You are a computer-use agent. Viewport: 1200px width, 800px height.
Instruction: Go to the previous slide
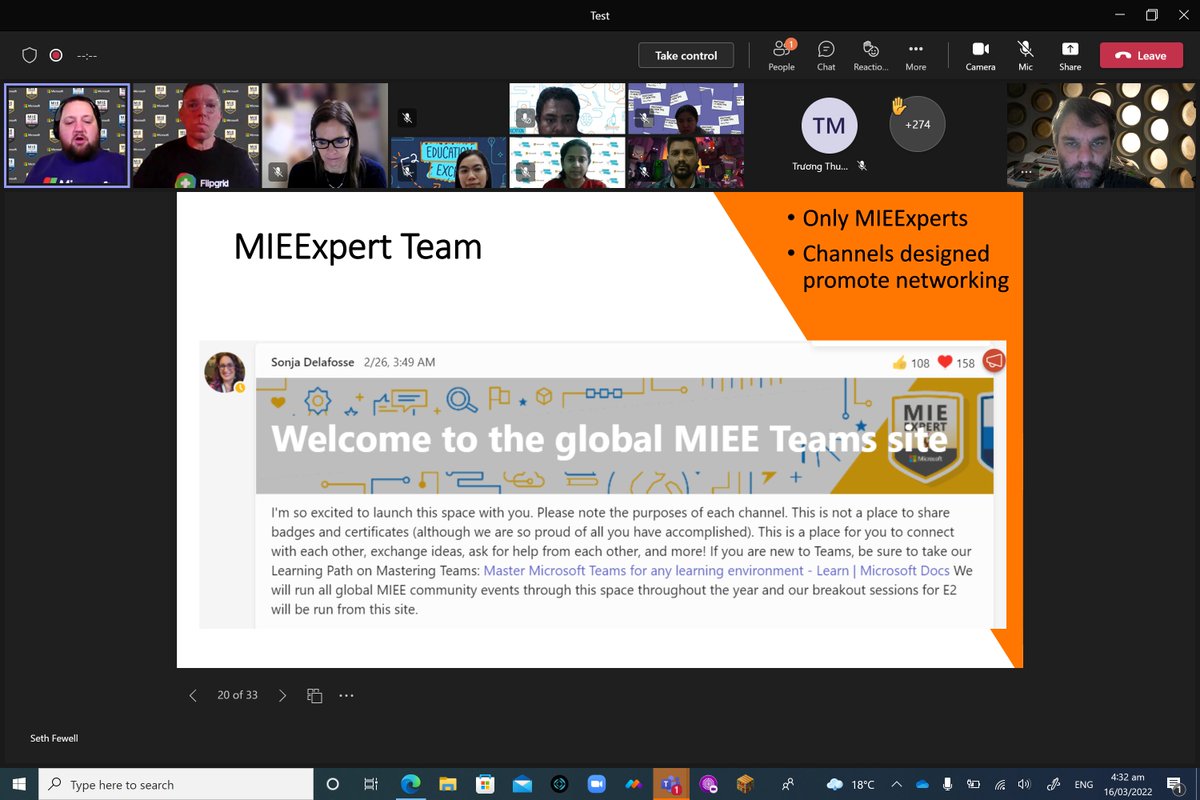click(193, 695)
